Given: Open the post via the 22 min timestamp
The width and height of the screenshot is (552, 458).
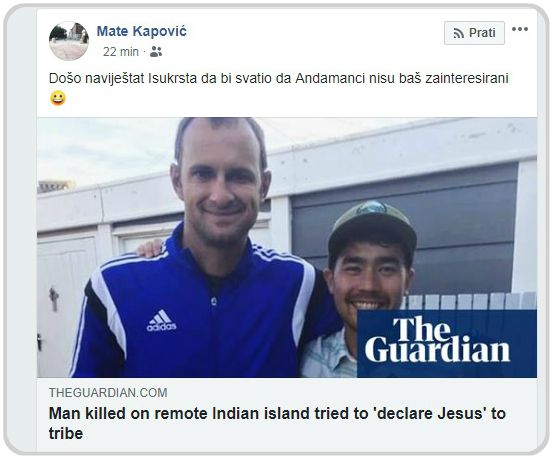Looking at the screenshot, I should pyautogui.click(x=121, y=52).
